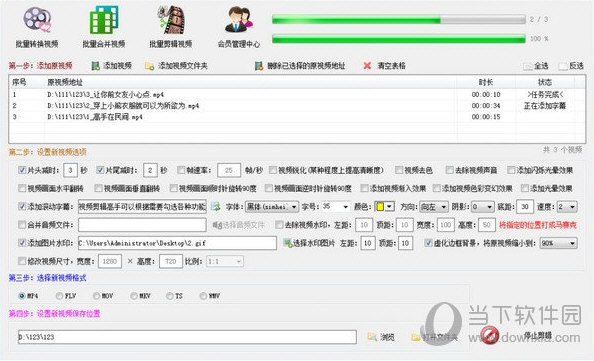Click 停止剪辑 stop button
This screenshot has height=361, width=594.
[x=516, y=335]
